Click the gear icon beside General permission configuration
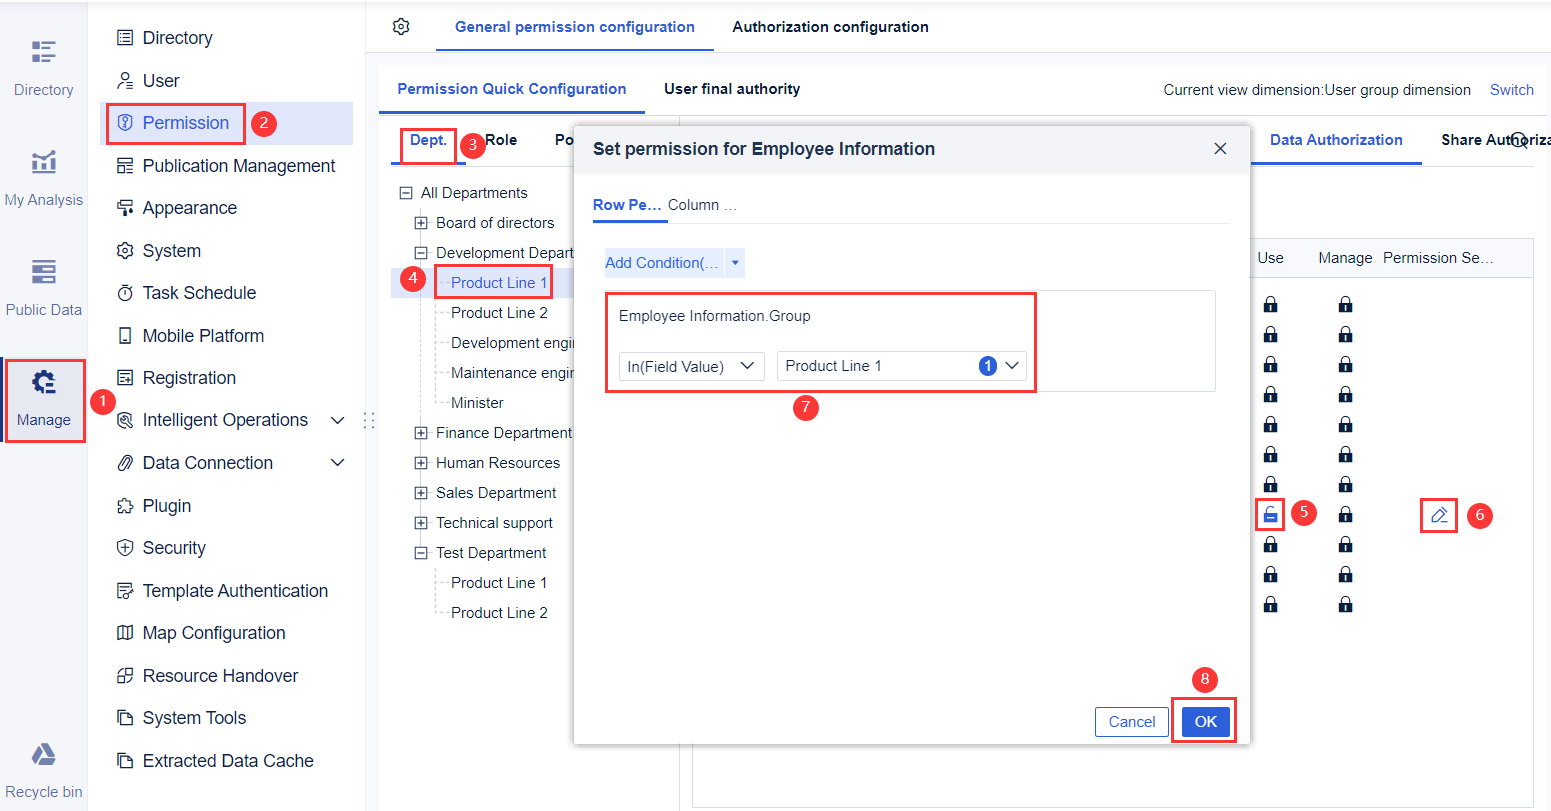The width and height of the screenshot is (1551, 811). click(x=401, y=27)
